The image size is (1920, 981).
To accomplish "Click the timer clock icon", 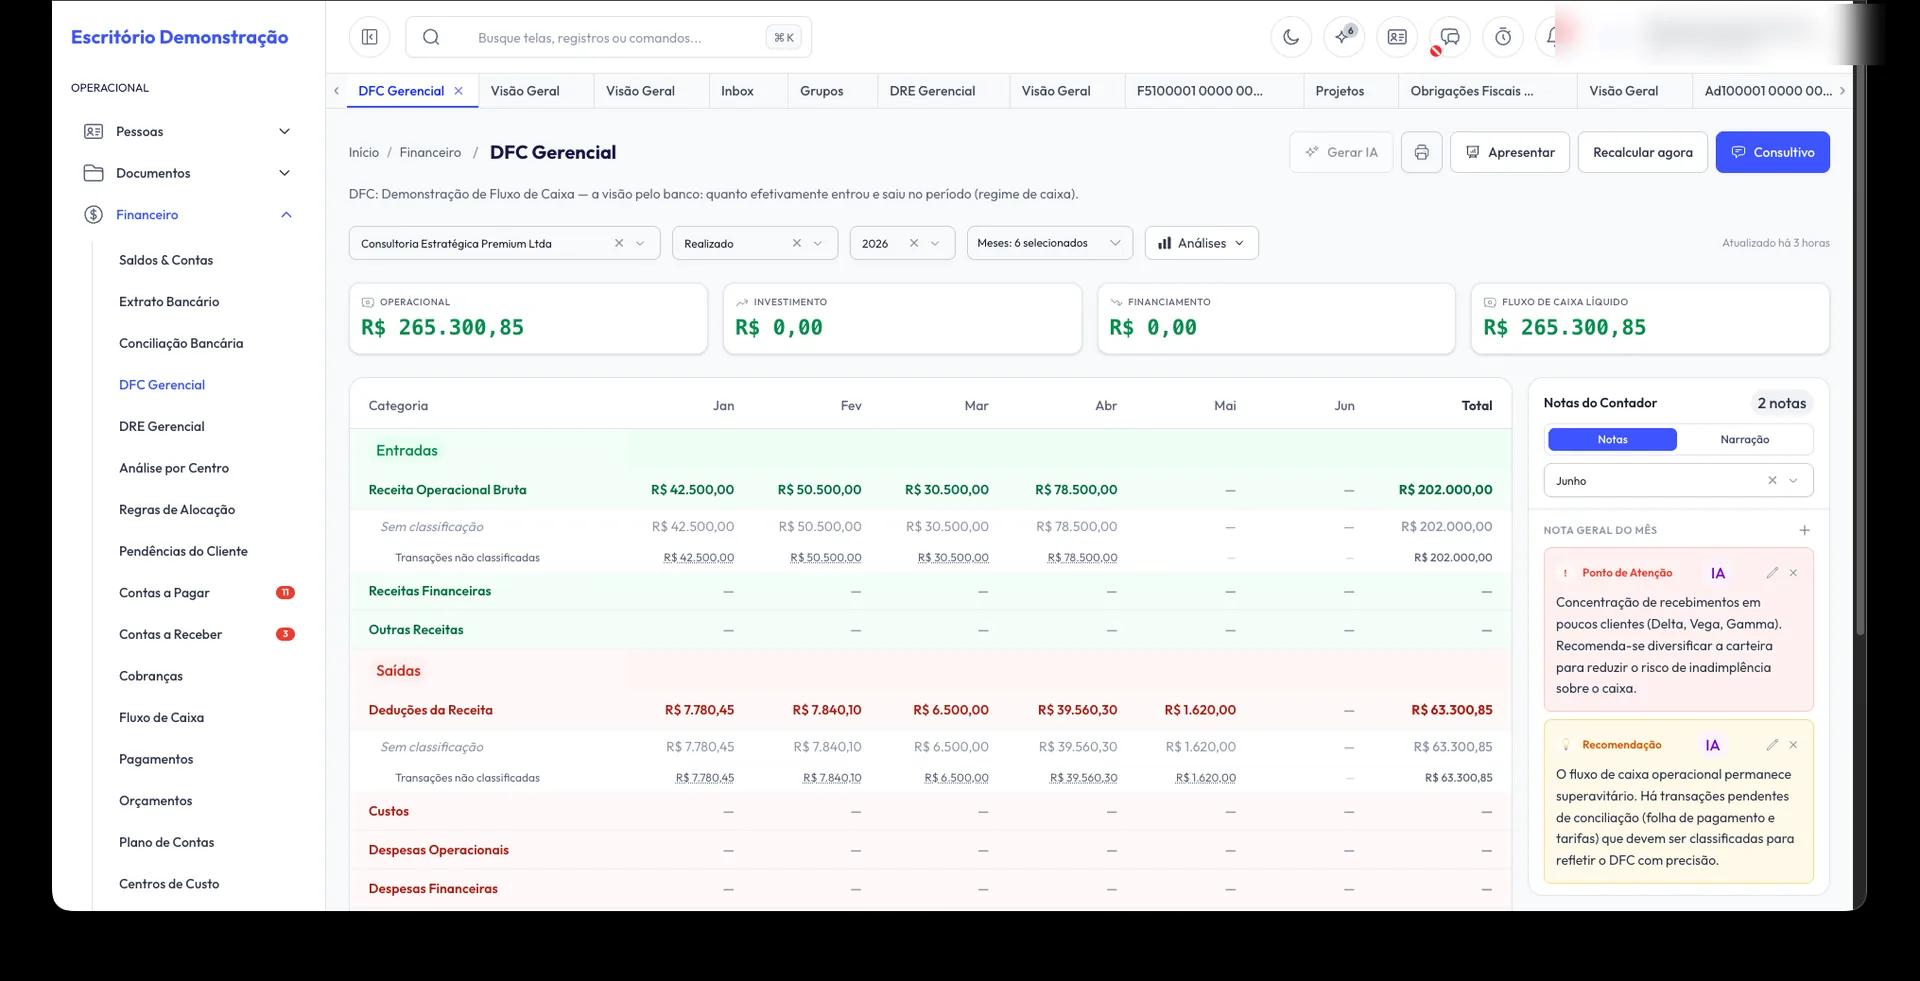I will point(1503,37).
